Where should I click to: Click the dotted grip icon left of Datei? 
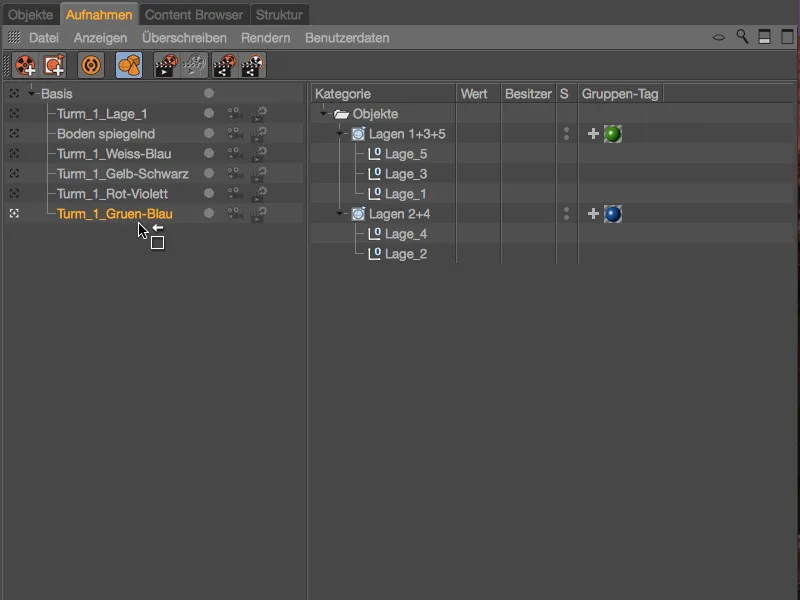[x=14, y=37]
